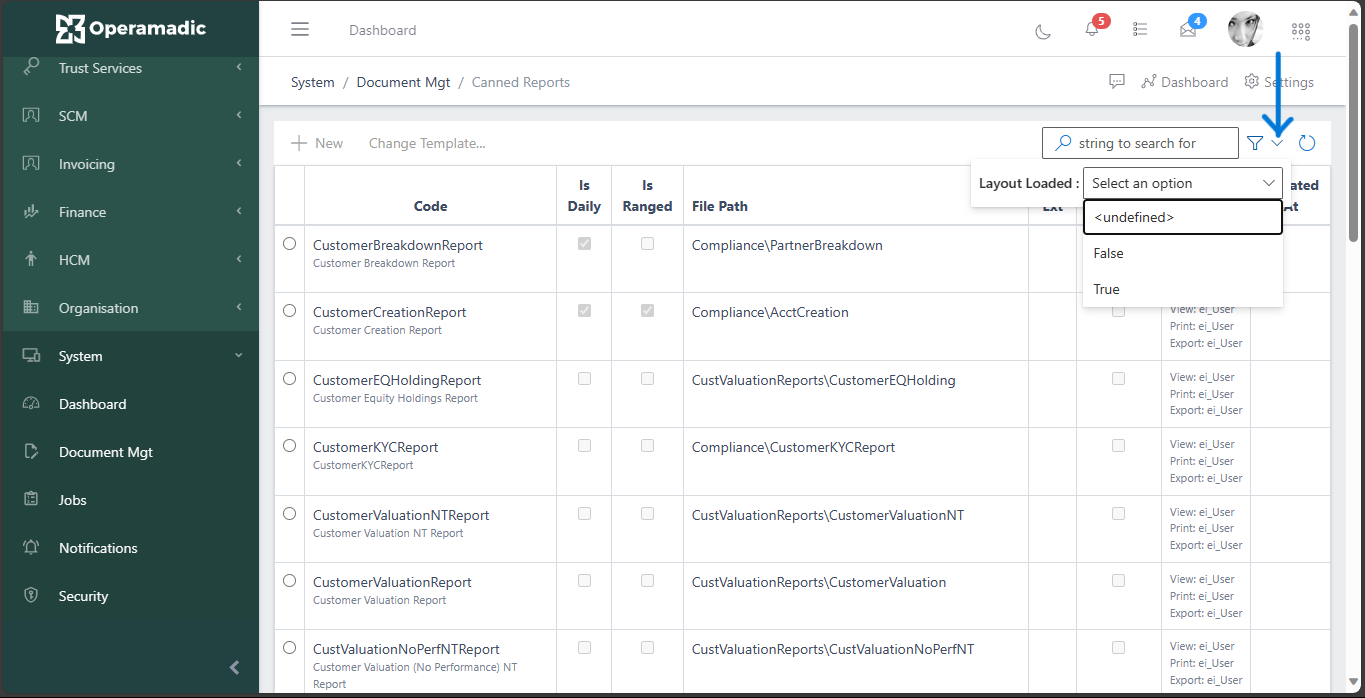Click the System monitor icon
The image size is (1365, 698).
[31, 355]
